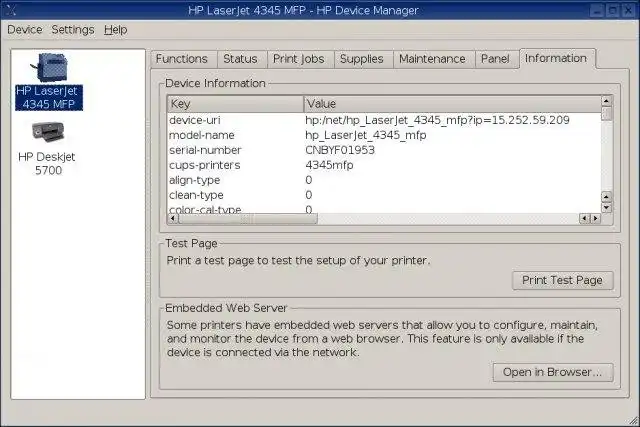The height and width of the screenshot is (427, 640).
Task: Select the clean-type key cell
Action: point(196,195)
